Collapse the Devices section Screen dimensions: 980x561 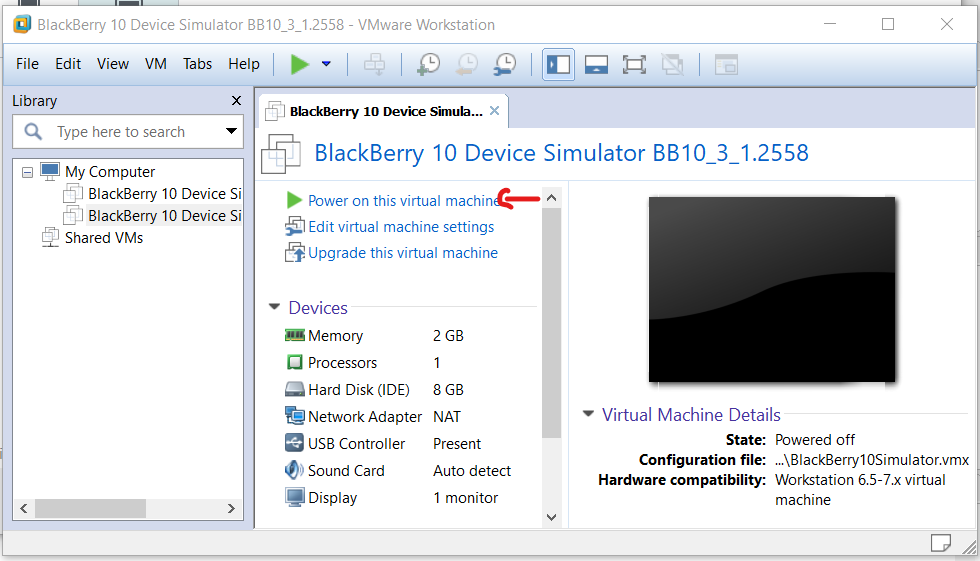(x=274, y=307)
